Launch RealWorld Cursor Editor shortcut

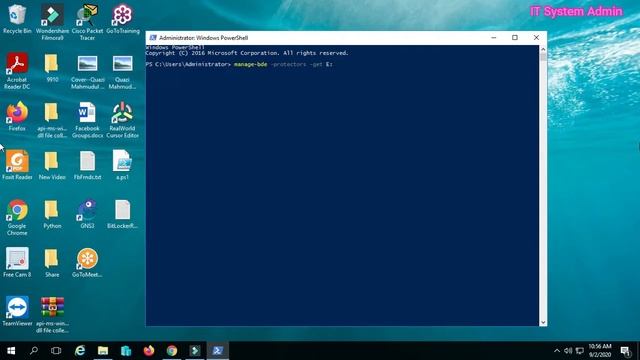122,120
